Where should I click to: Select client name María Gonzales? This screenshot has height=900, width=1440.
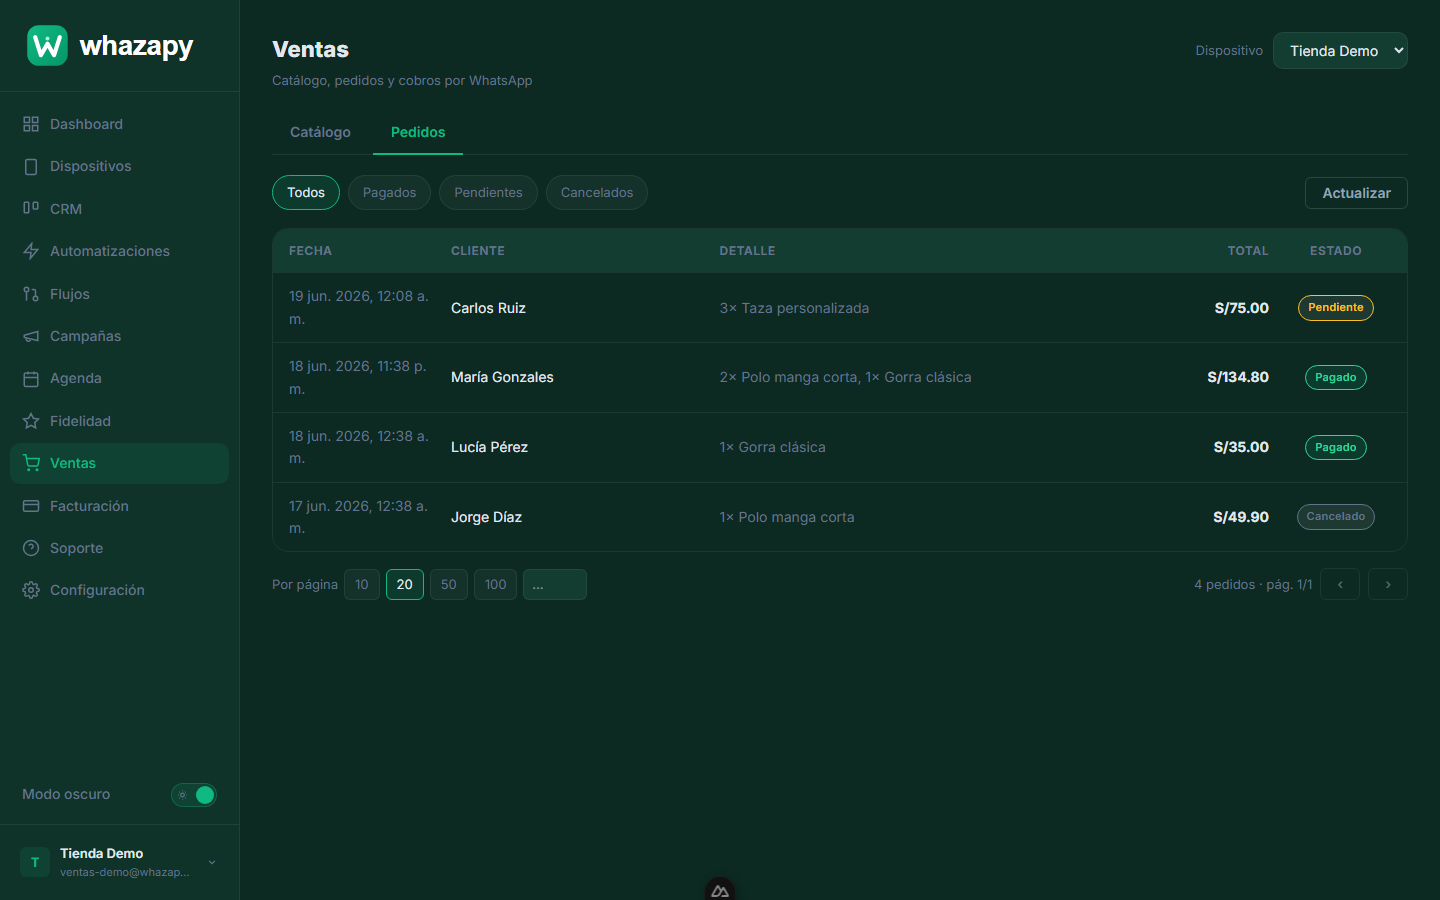pos(502,377)
